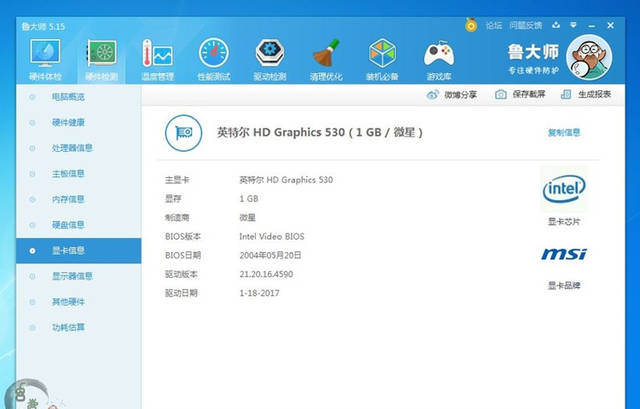Click the BIOS date 2004年05月20日
The image size is (640, 409).
click(x=270, y=255)
